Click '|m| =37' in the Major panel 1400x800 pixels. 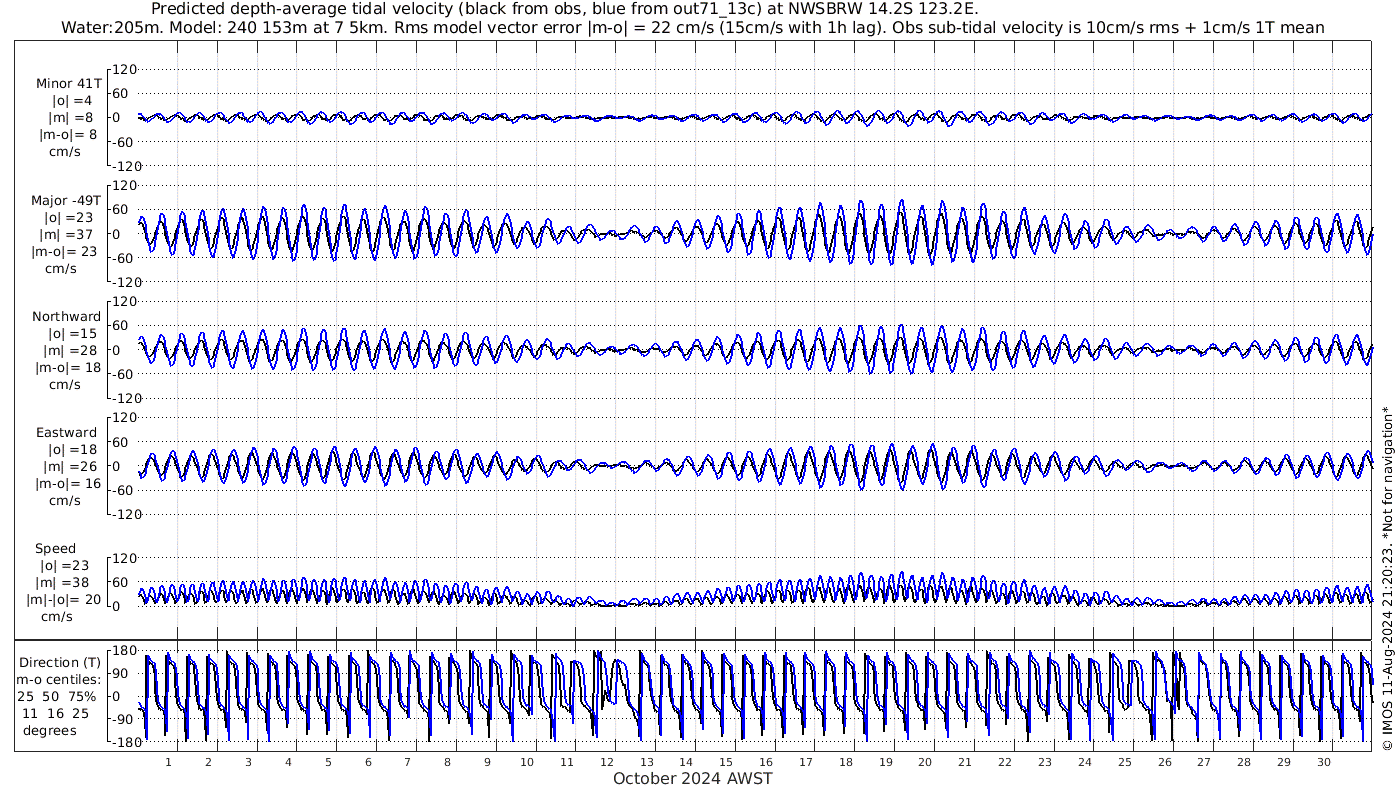click(68, 235)
